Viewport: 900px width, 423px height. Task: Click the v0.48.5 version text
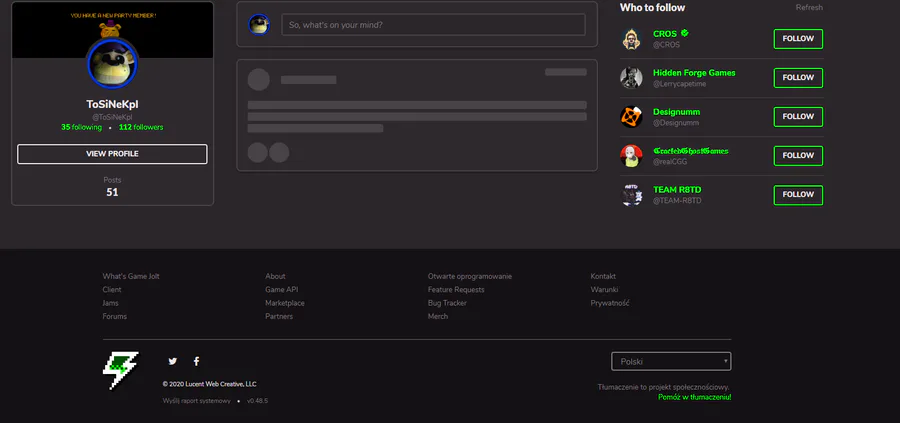[x=257, y=401]
